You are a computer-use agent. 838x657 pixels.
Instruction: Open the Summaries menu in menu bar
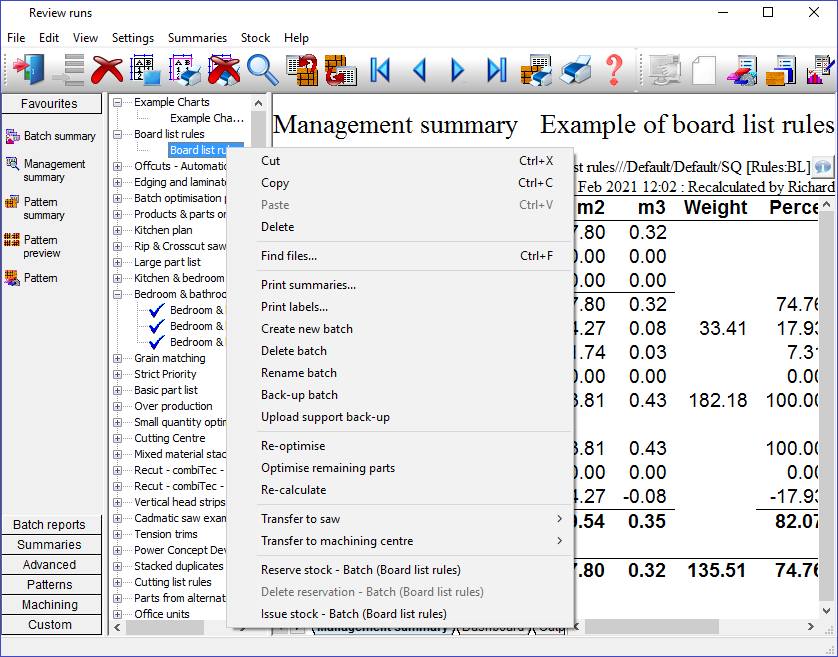pyautogui.click(x=197, y=38)
